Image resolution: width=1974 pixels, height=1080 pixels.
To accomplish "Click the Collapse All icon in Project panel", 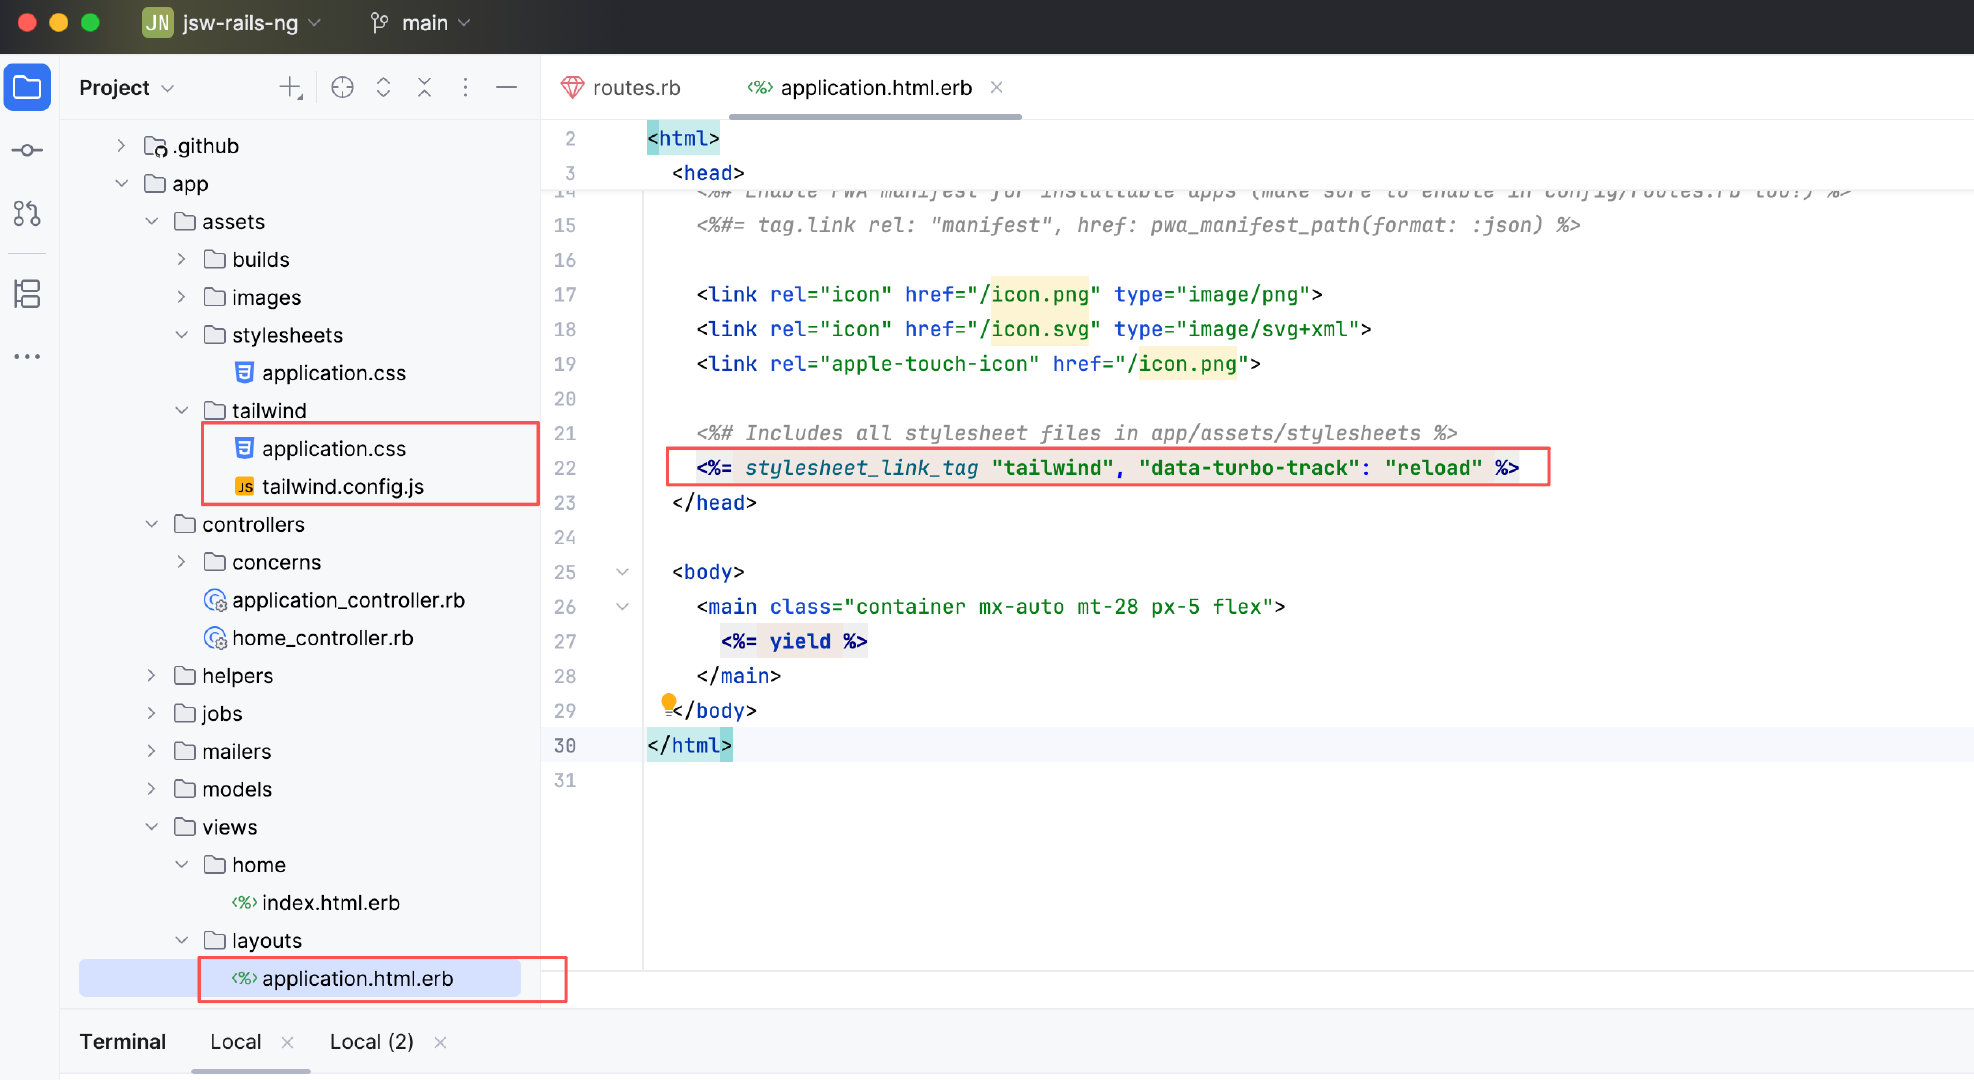I will pos(424,88).
